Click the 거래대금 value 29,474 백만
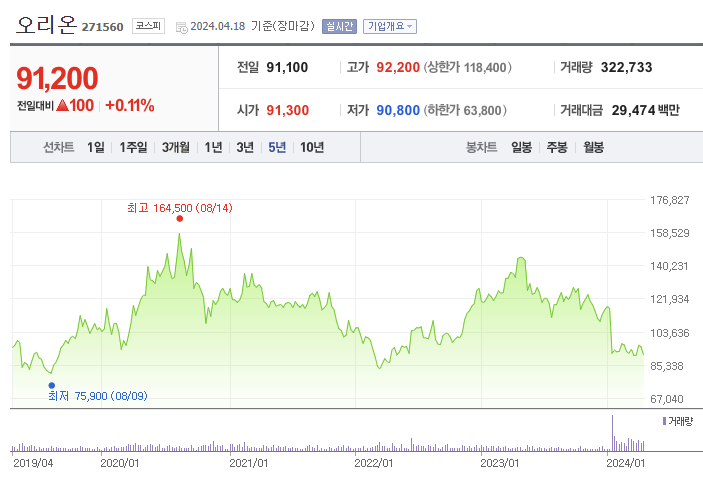 coord(646,110)
